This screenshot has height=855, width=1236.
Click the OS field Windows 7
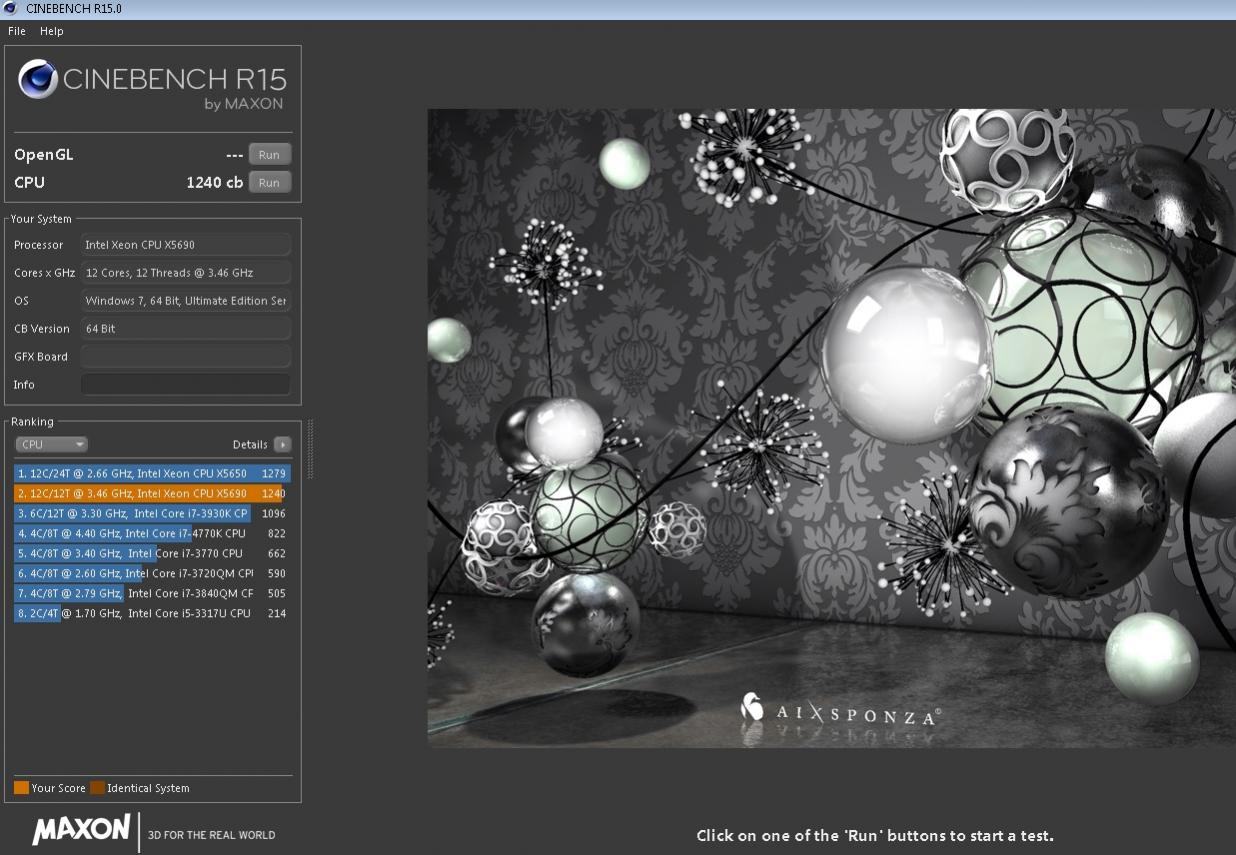(x=186, y=301)
